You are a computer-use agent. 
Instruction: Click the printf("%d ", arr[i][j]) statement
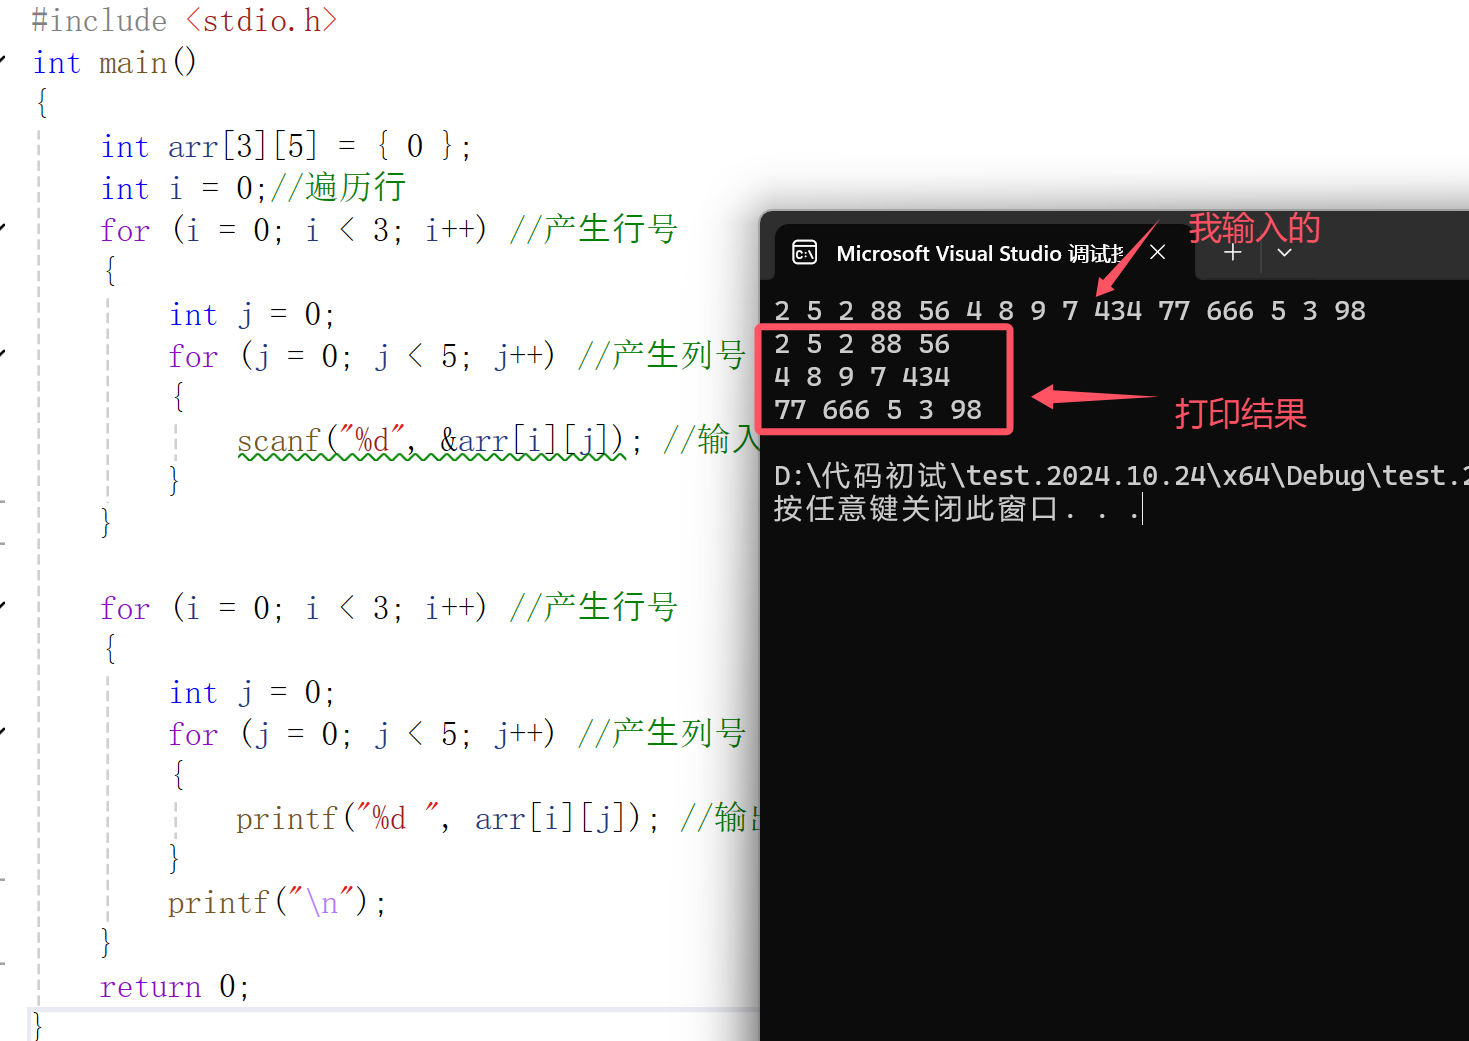pyautogui.click(x=448, y=819)
